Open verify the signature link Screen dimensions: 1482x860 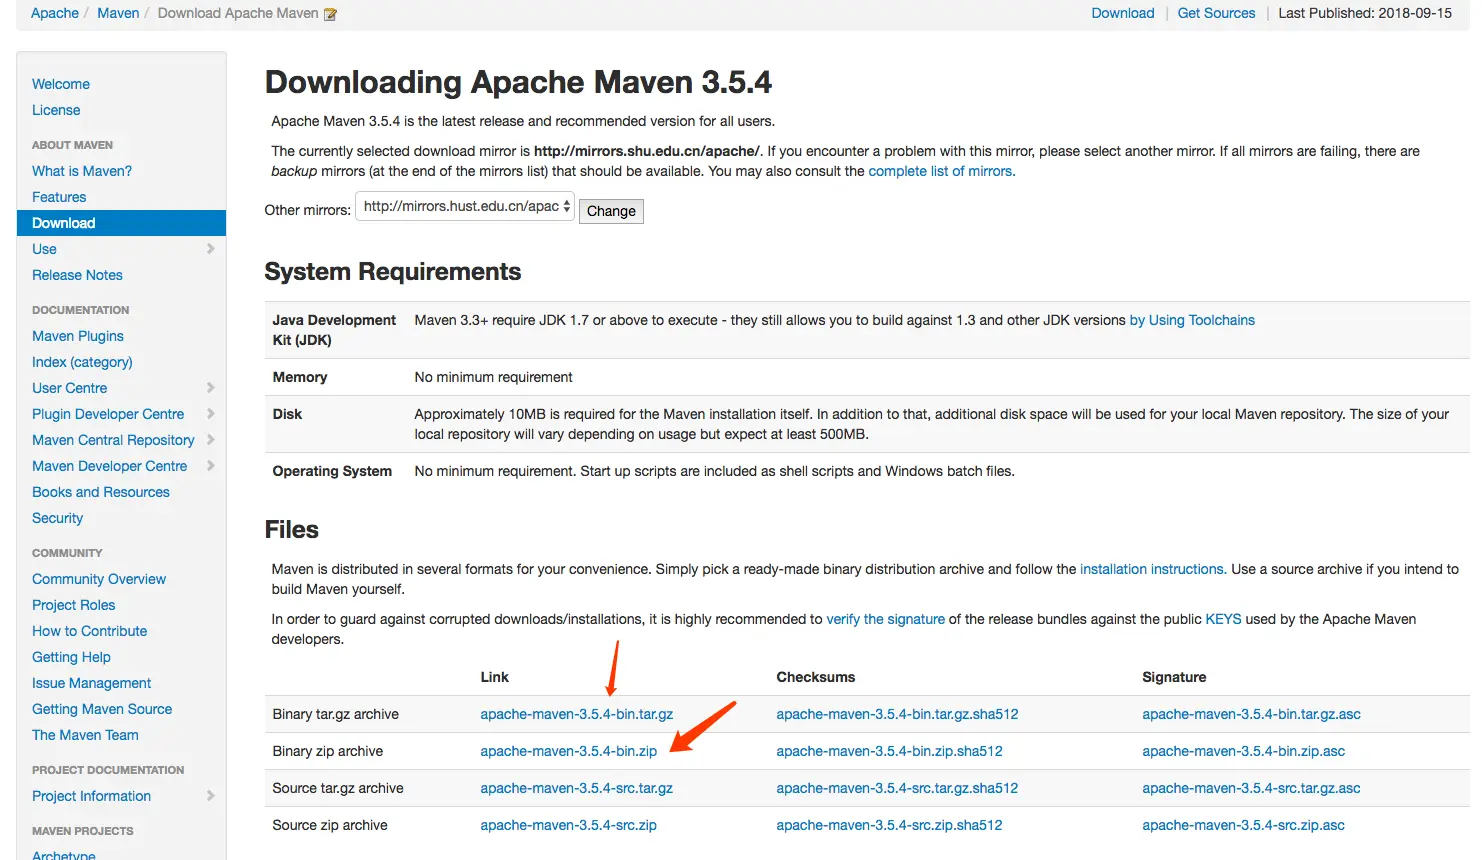pyautogui.click(x=885, y=619)
